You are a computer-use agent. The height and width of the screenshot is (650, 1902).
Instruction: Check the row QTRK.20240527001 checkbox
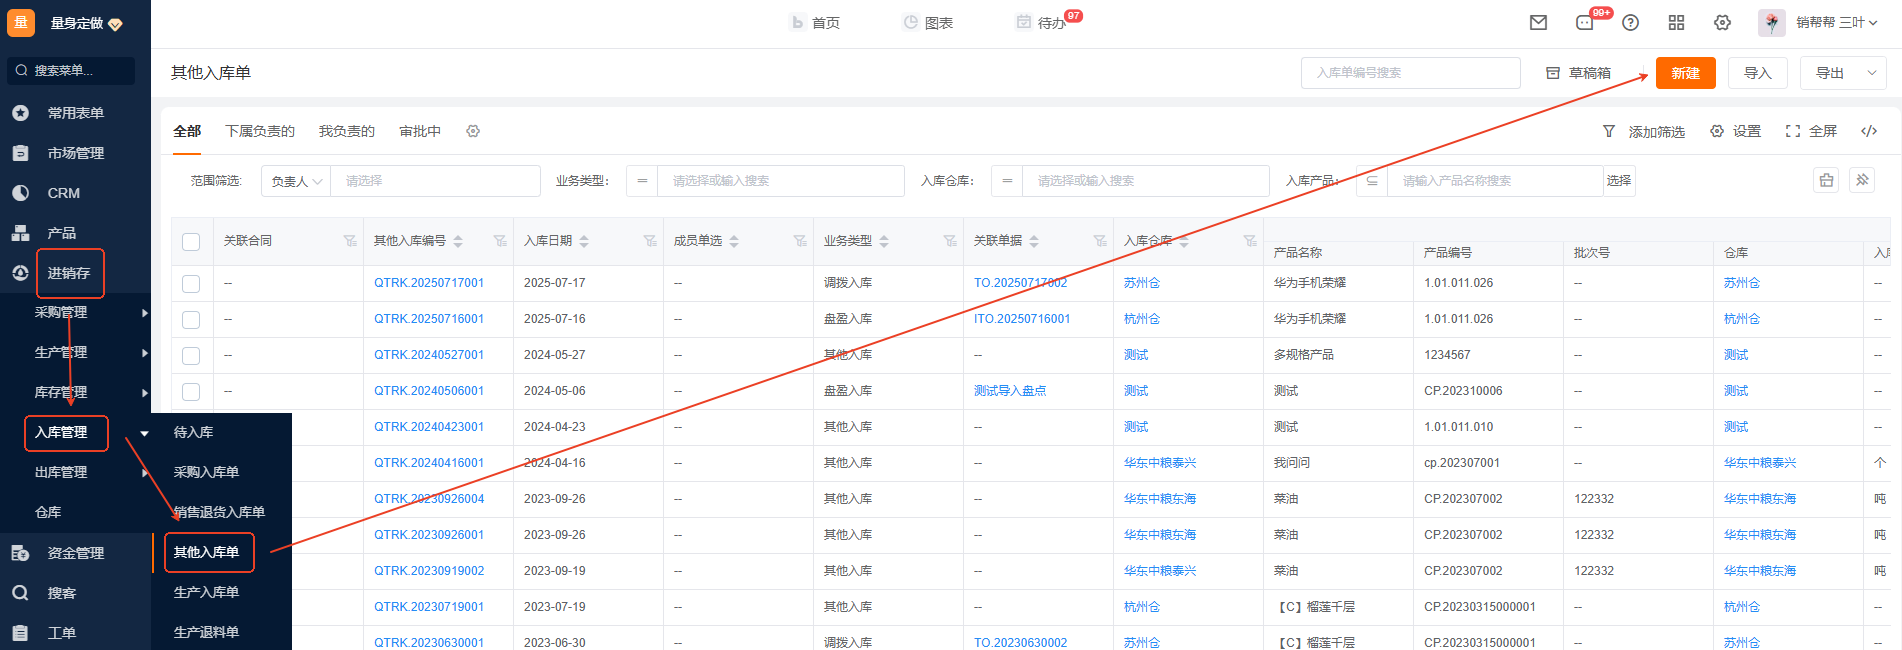(x=191, y=356)
